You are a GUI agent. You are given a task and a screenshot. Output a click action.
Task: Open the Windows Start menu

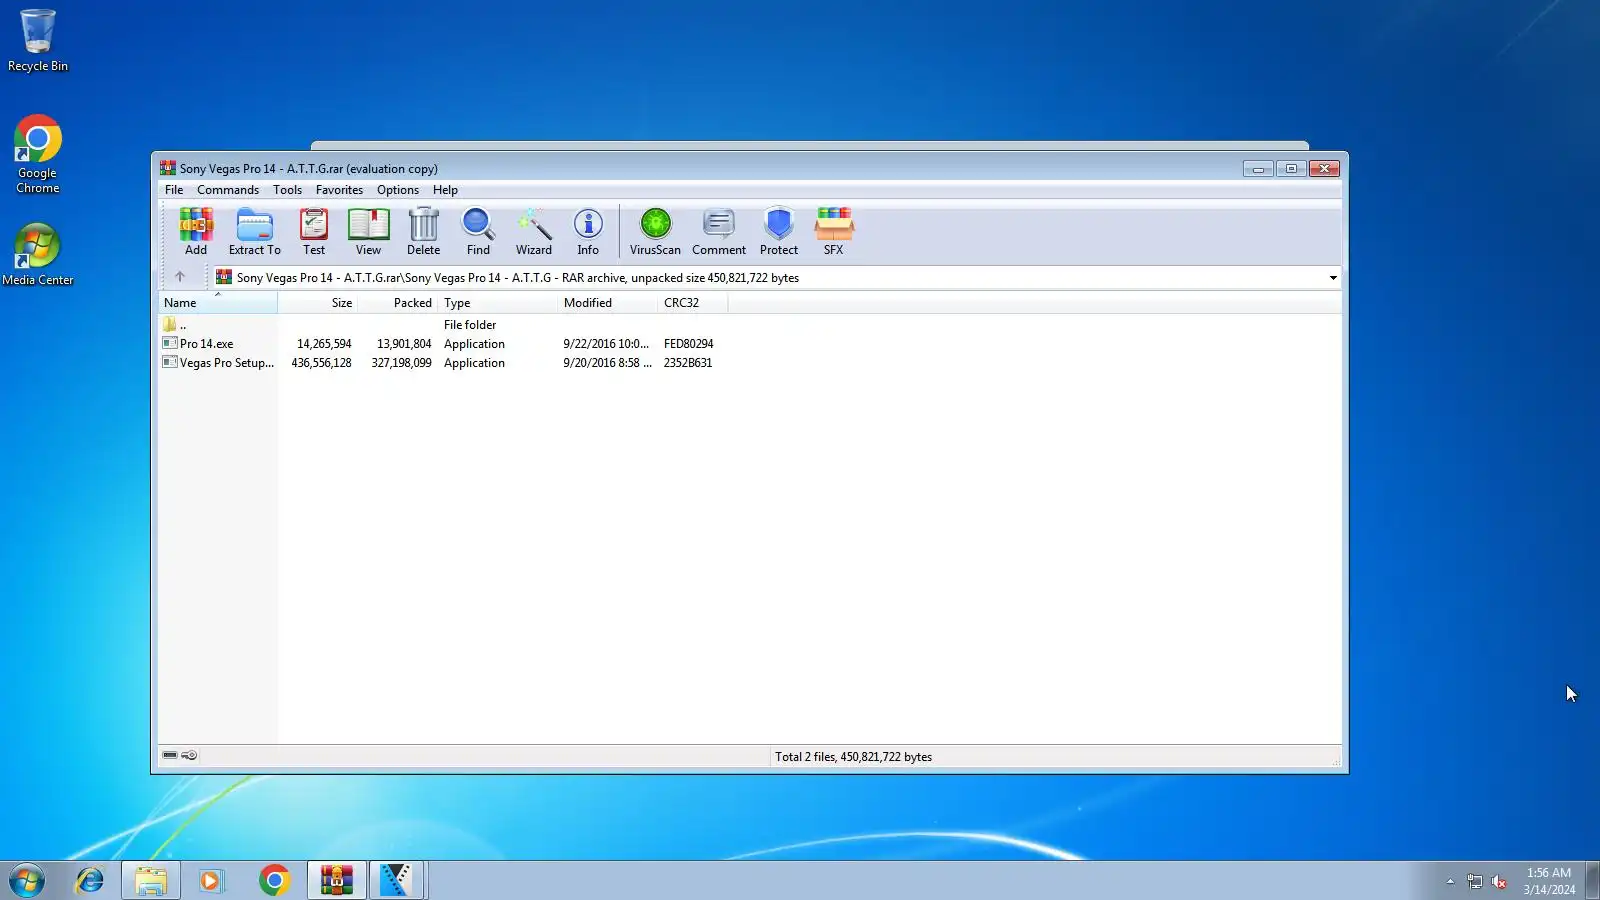point(27,880)
